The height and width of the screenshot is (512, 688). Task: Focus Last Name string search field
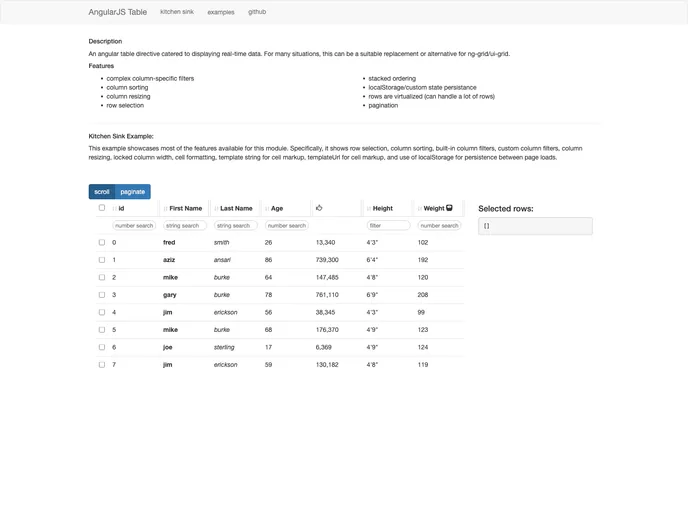[x=236, y=226]
